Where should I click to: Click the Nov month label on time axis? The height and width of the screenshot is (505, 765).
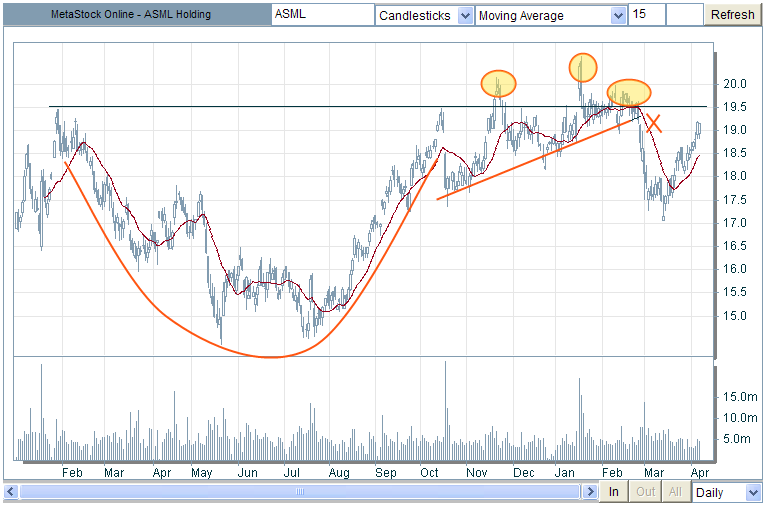[x=477, y=473]
